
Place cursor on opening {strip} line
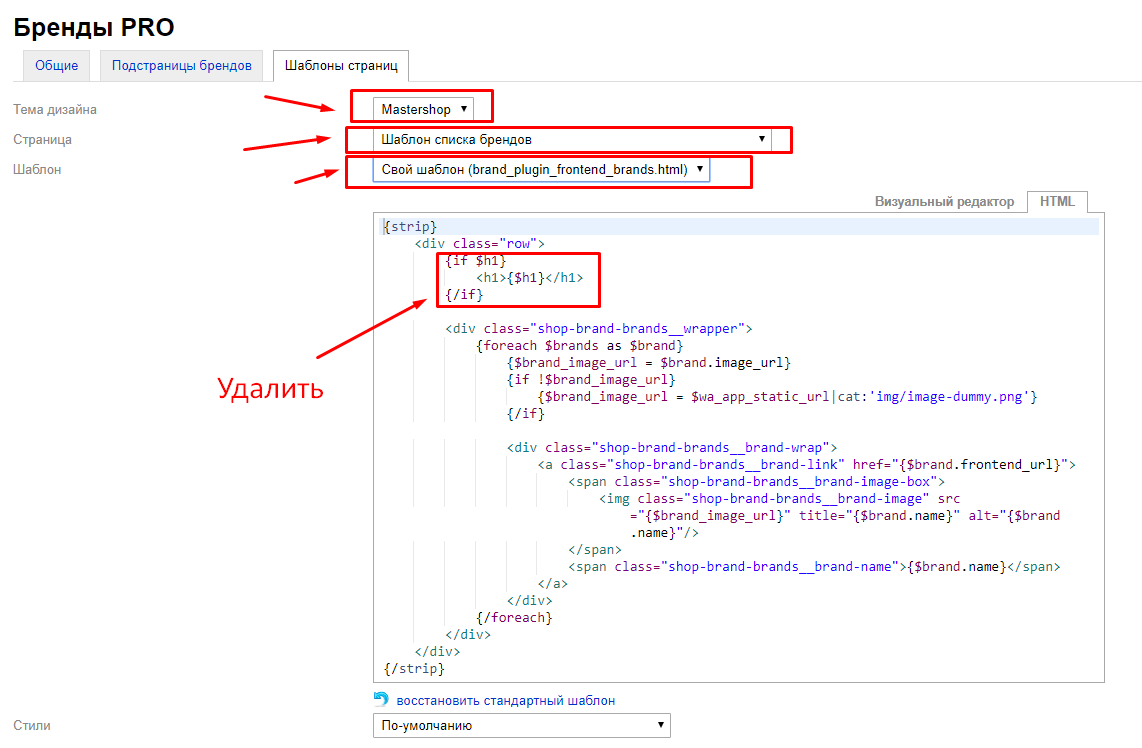tap(411, 227)
